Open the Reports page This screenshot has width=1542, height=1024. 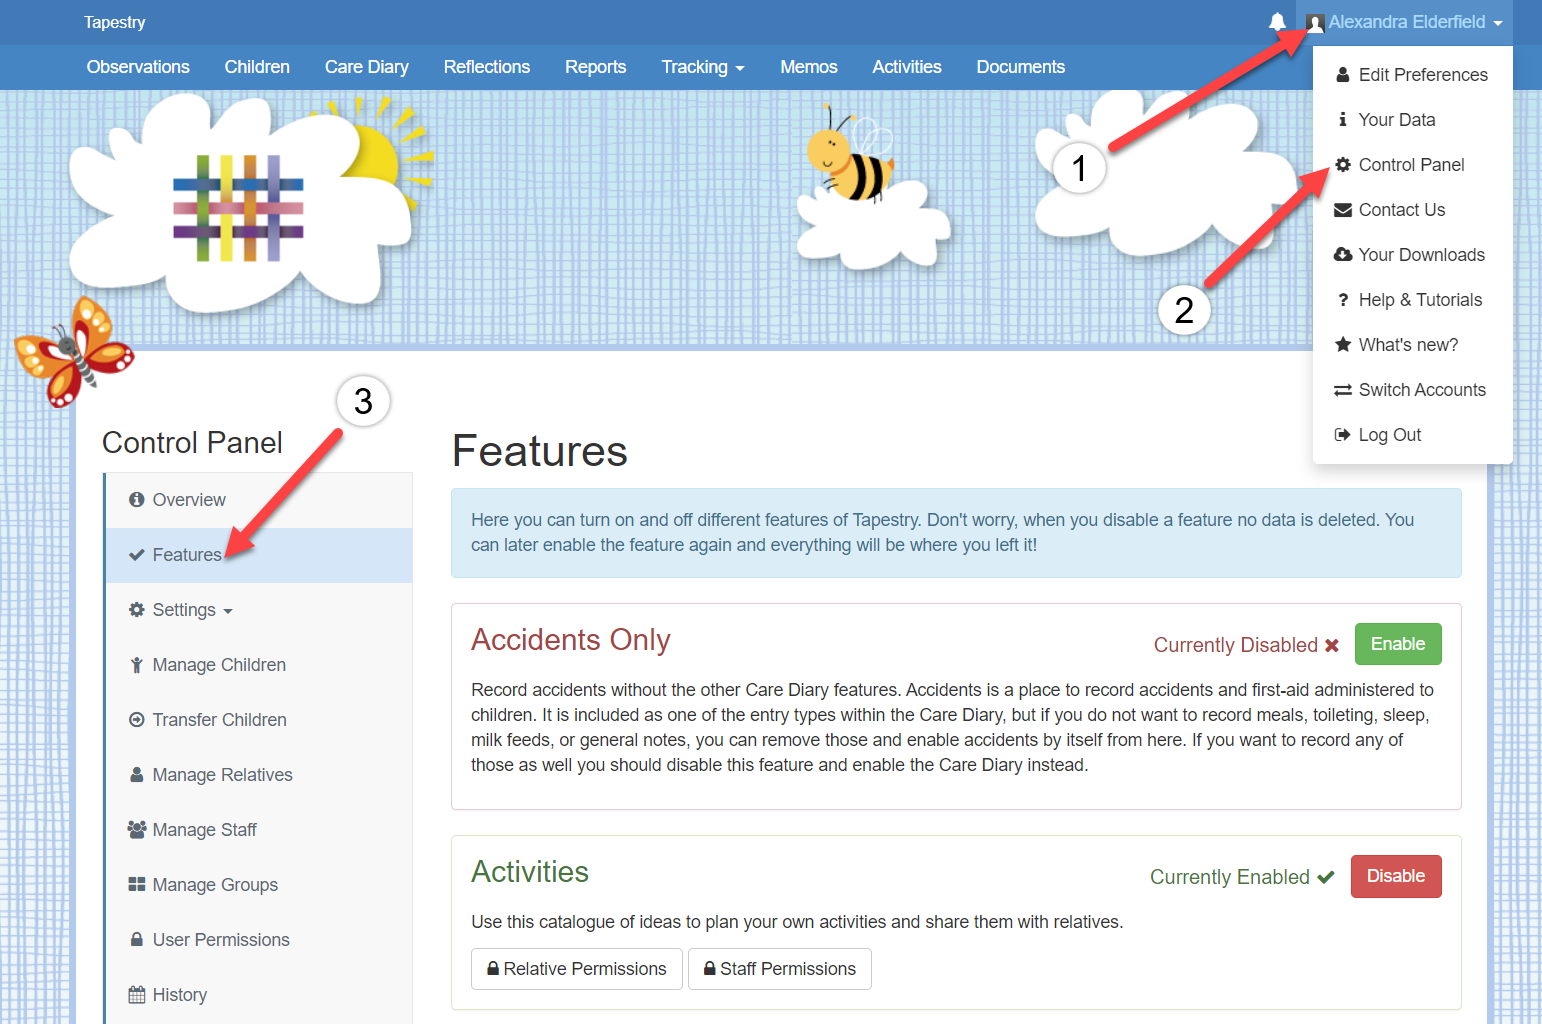(x=596, y=67)
